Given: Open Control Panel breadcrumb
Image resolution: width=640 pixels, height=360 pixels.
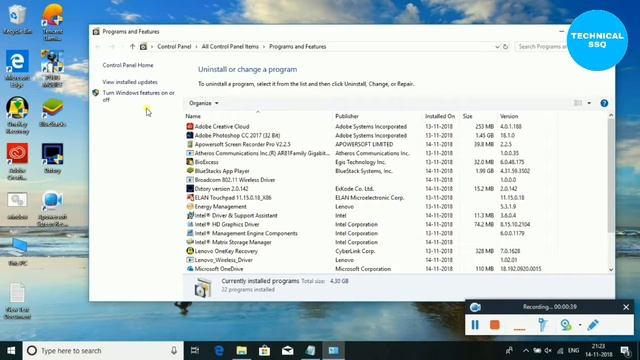Looking at the screenshot, I should tap(174, 47).
